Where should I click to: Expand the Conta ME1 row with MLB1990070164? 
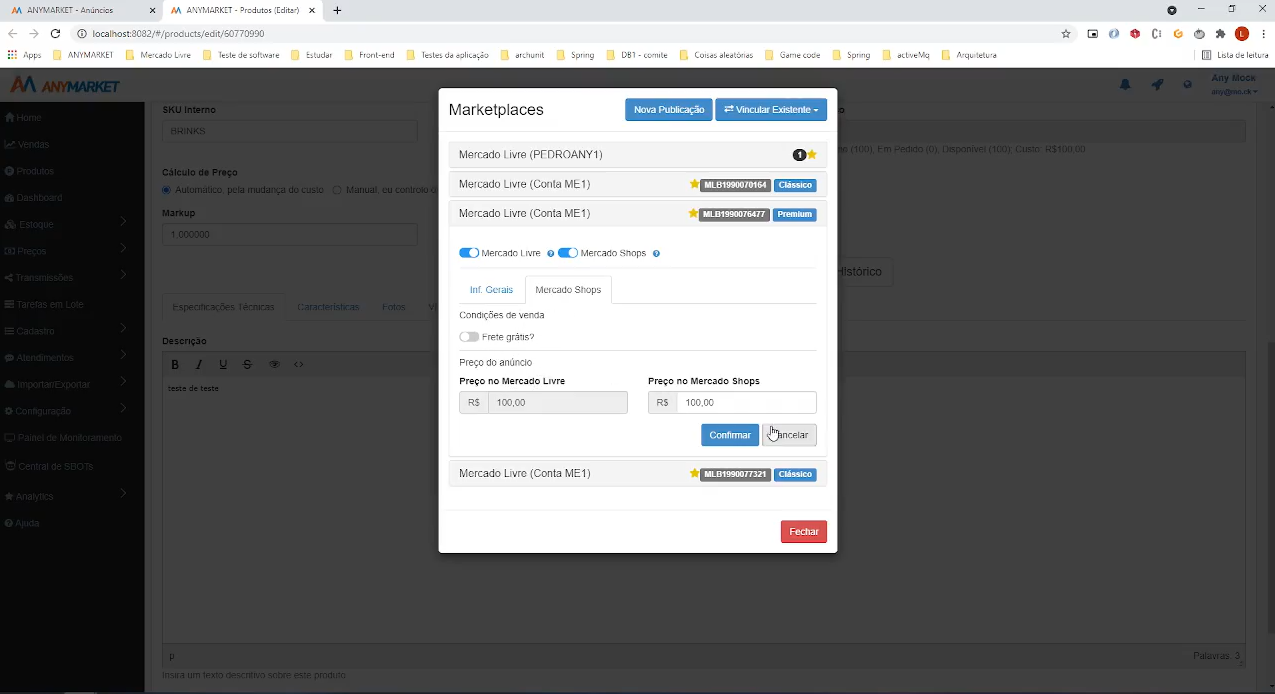(638, 184)
